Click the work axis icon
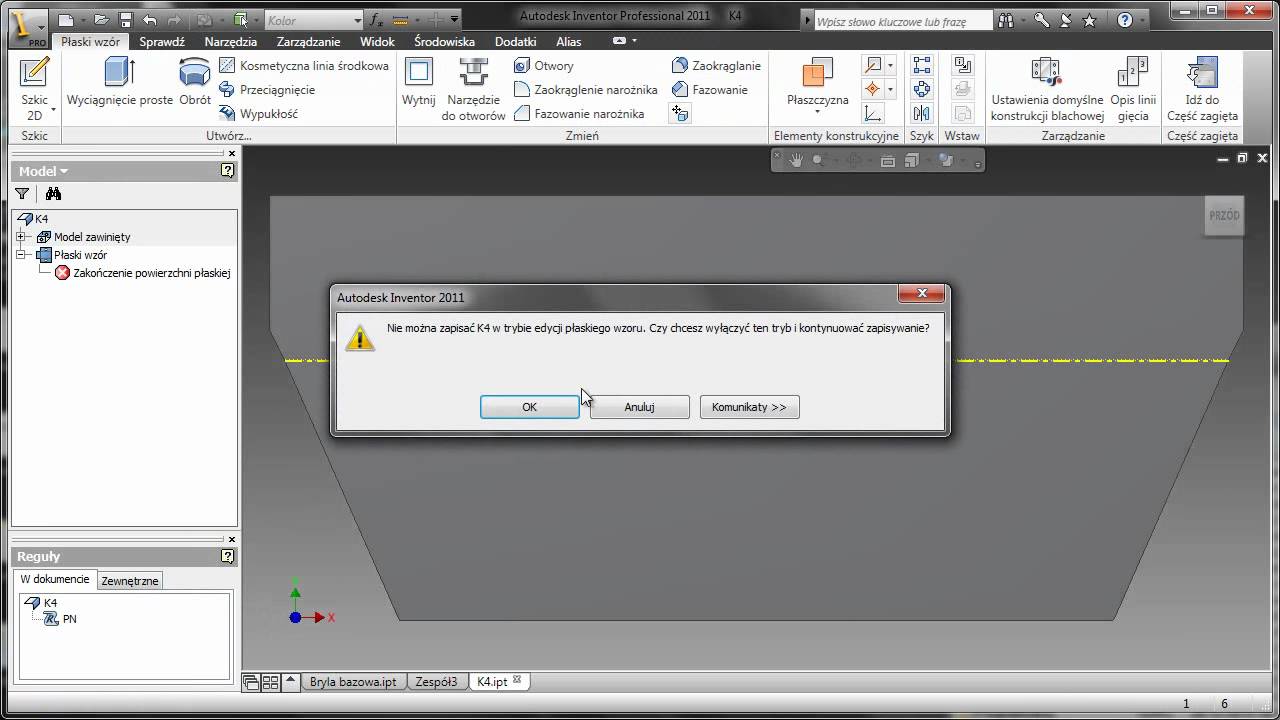Viewport: 1280px width, 720px height. (x=873, y=66)
